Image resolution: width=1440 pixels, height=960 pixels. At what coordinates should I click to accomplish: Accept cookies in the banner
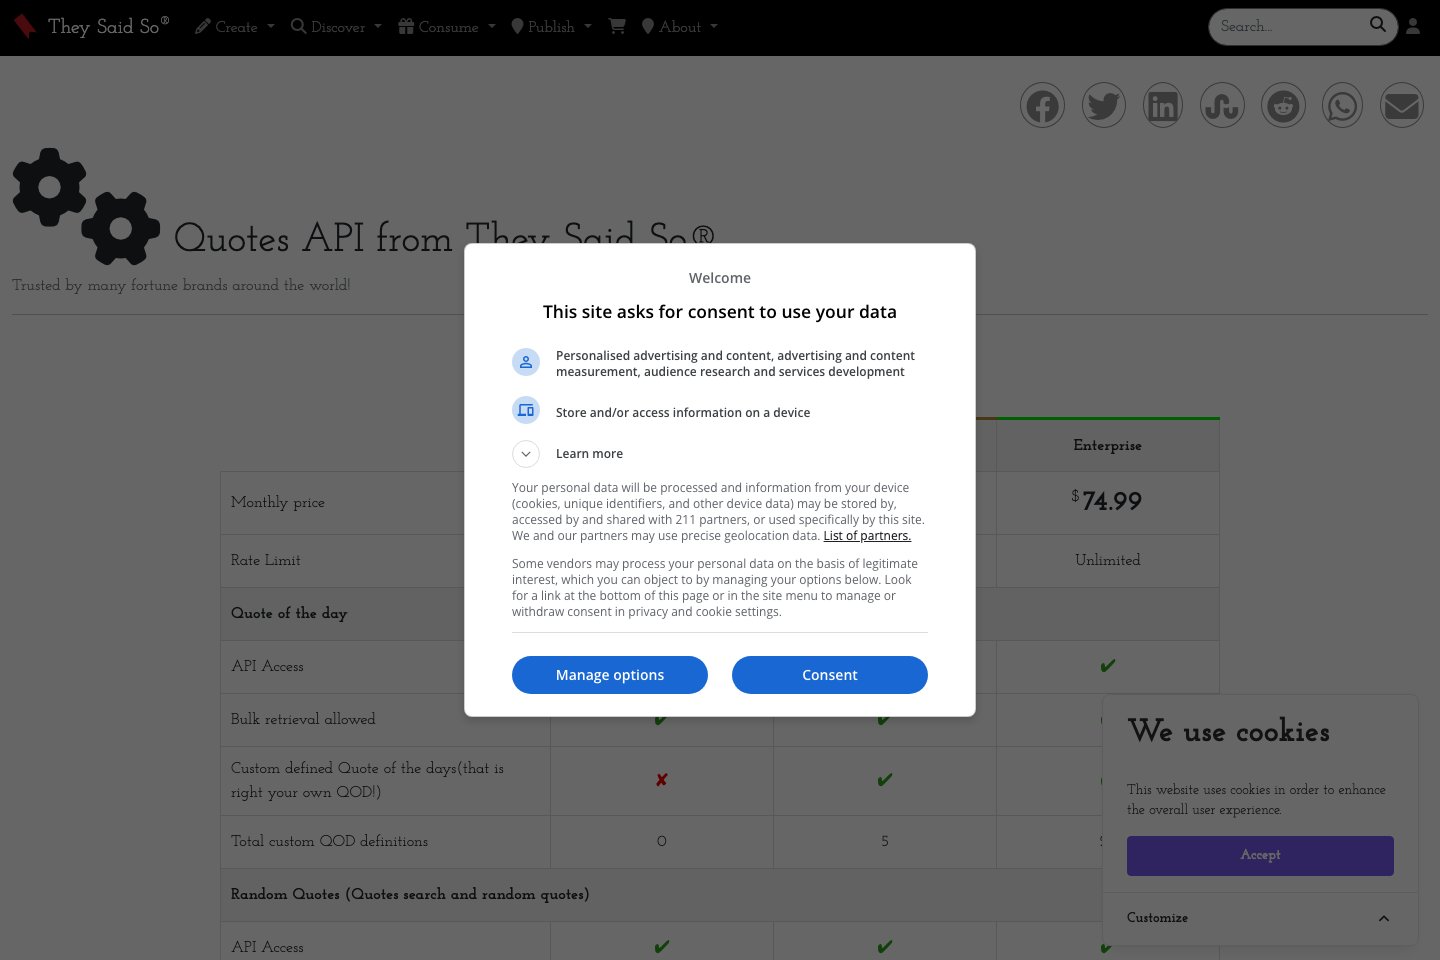pos(1259,855)
